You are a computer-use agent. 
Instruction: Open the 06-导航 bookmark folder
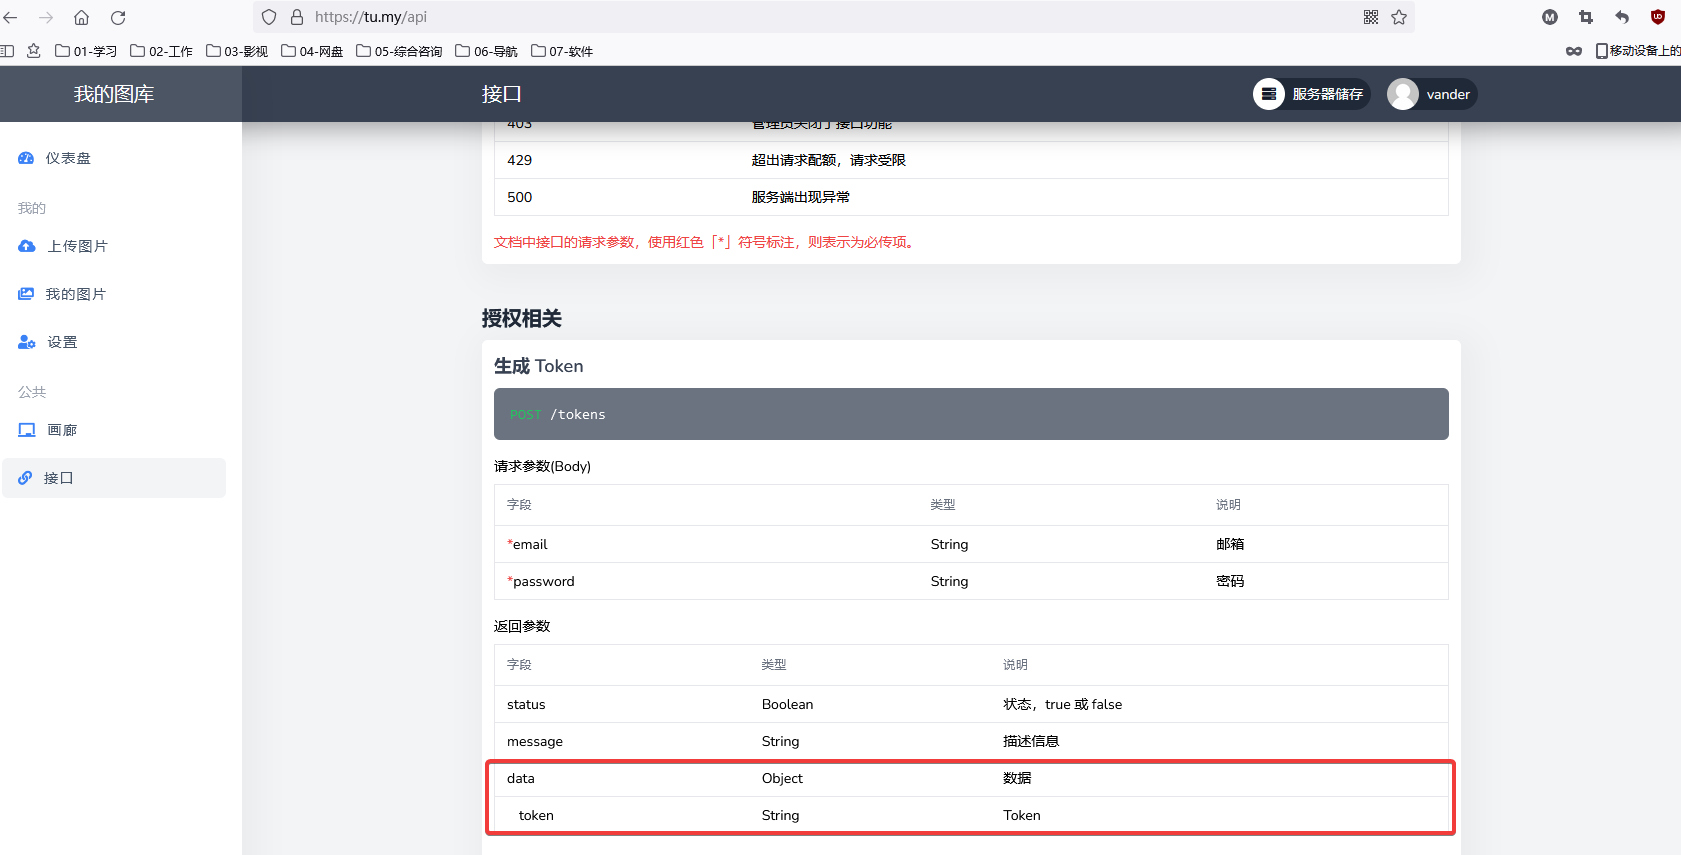486,51
